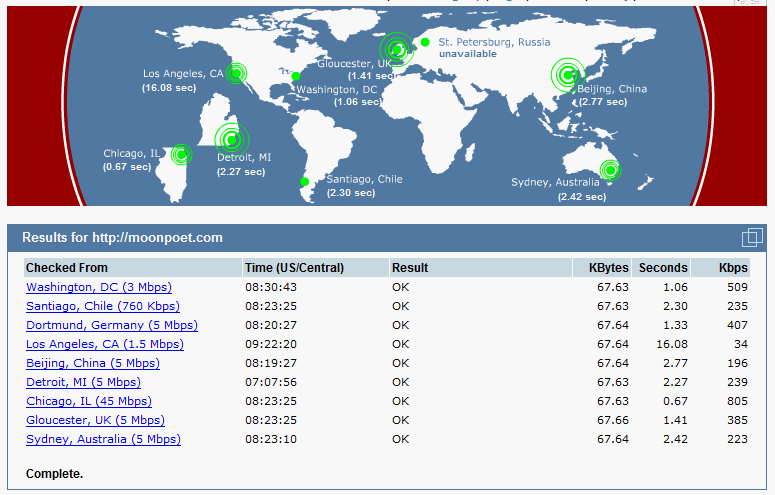Click the Santiago, Chile map dot

(x=305, y=181)
